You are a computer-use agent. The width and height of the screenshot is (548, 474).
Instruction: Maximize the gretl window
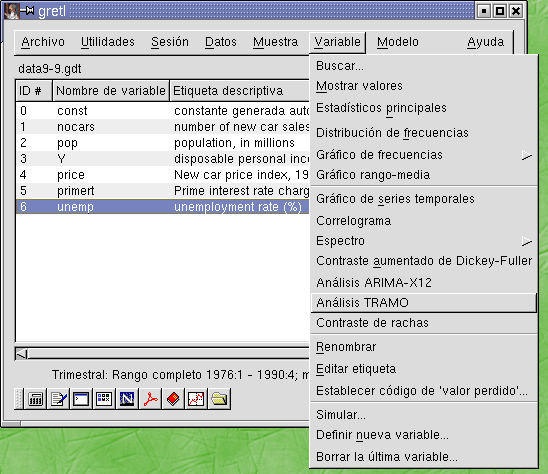(x=500, y=11)
